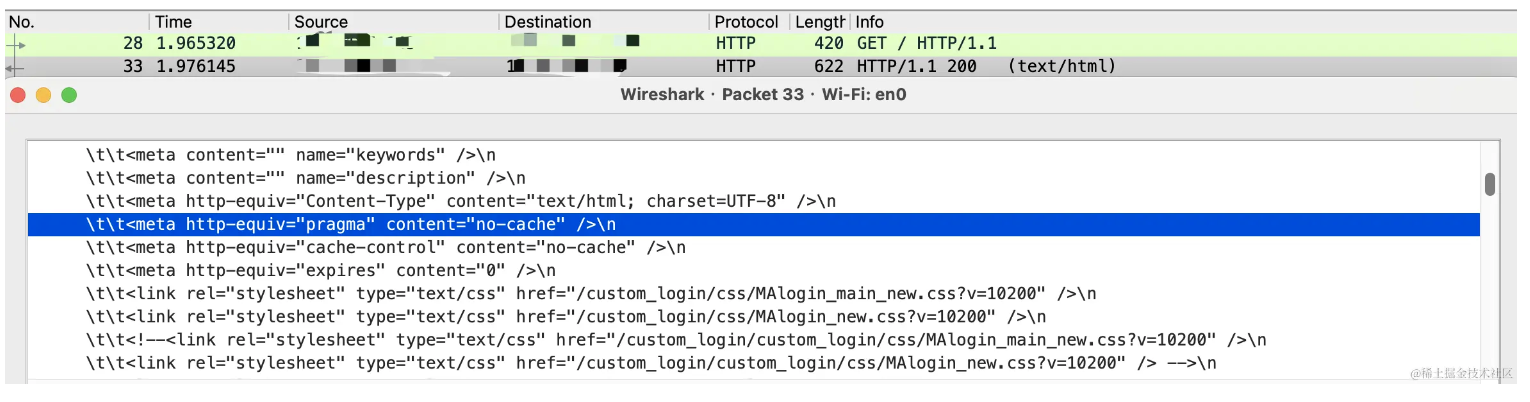This screenshot has height=402, width=1530.
Task: Click the request arrow icon on packet 28
Action: coord(16,44)
